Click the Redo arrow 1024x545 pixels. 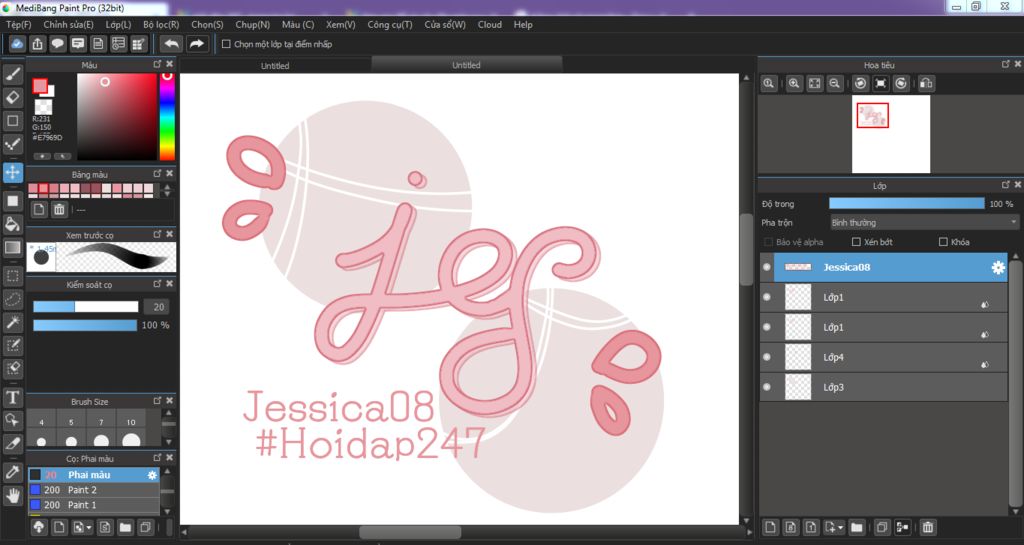(196, 44)
